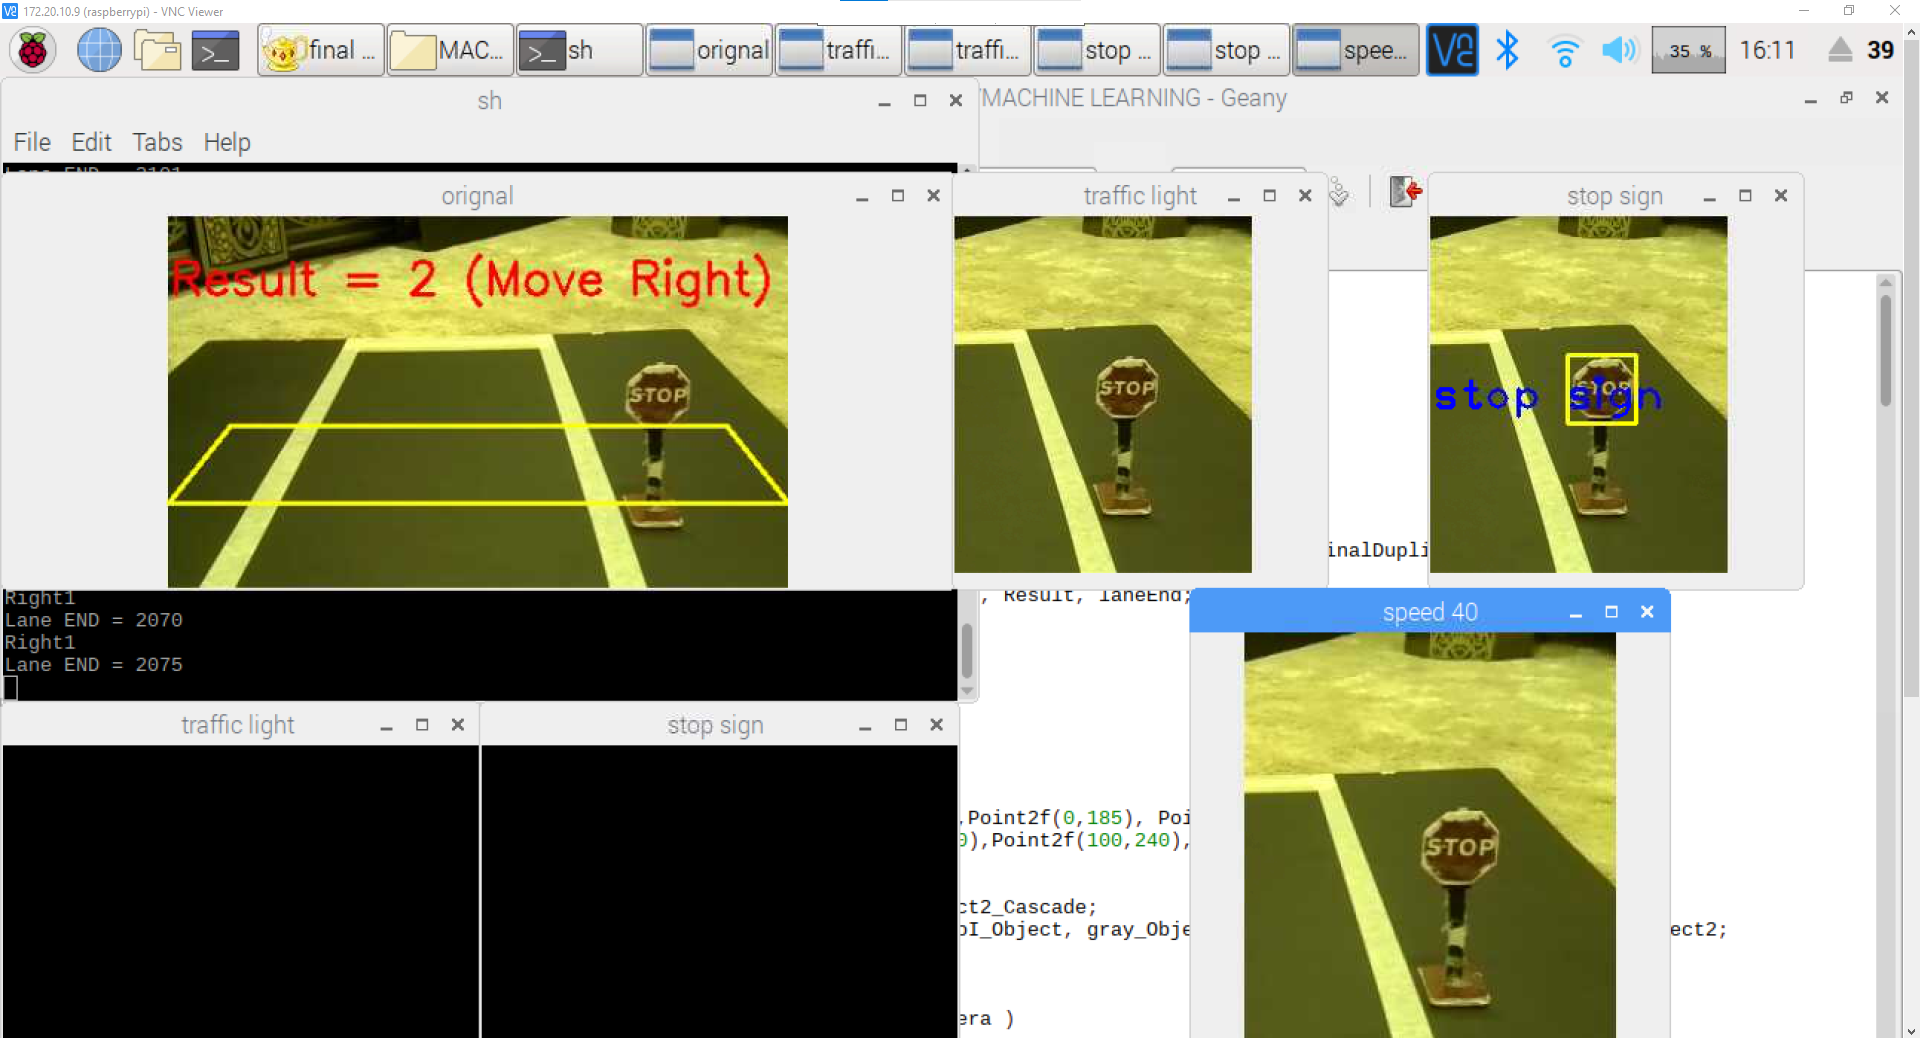Minimize the 'orignal' image window
The height and width of the screenshot is (1038, 1920).
point(862,196)
